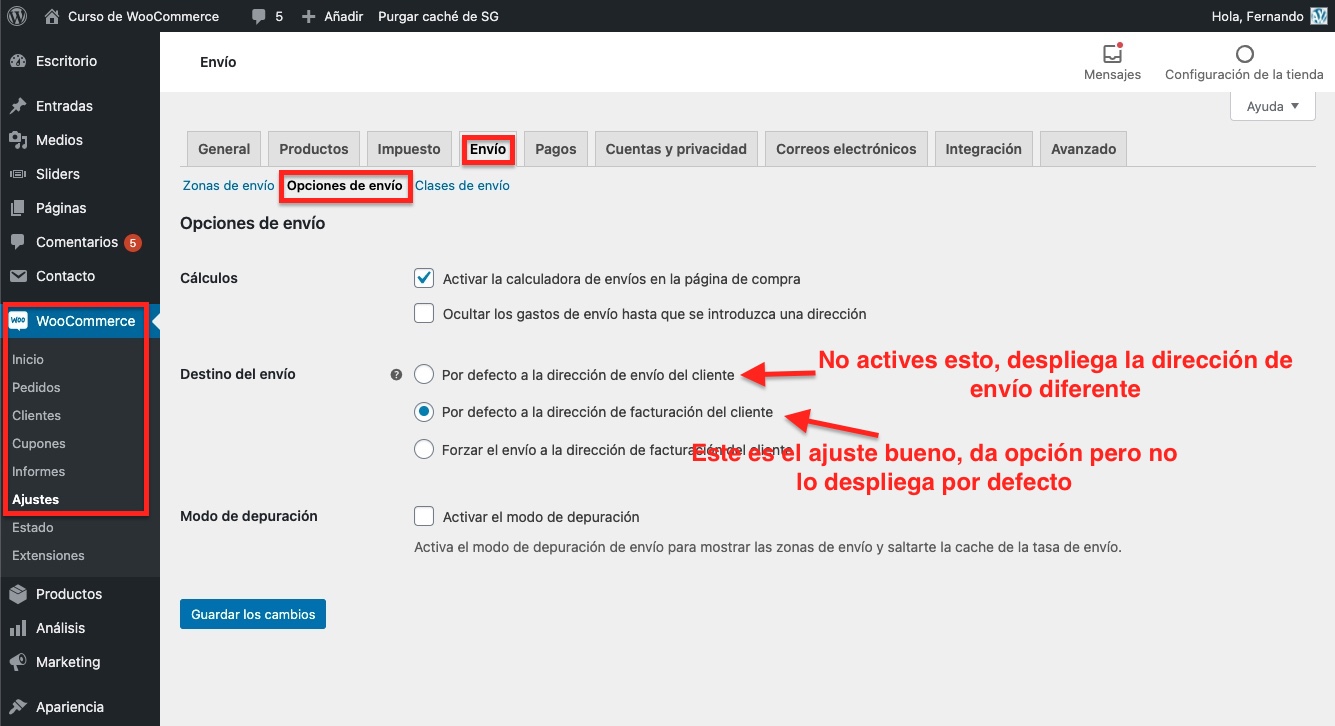Click the Análisis bar chart icon
1335x726 pixels.
click(18, 628)
